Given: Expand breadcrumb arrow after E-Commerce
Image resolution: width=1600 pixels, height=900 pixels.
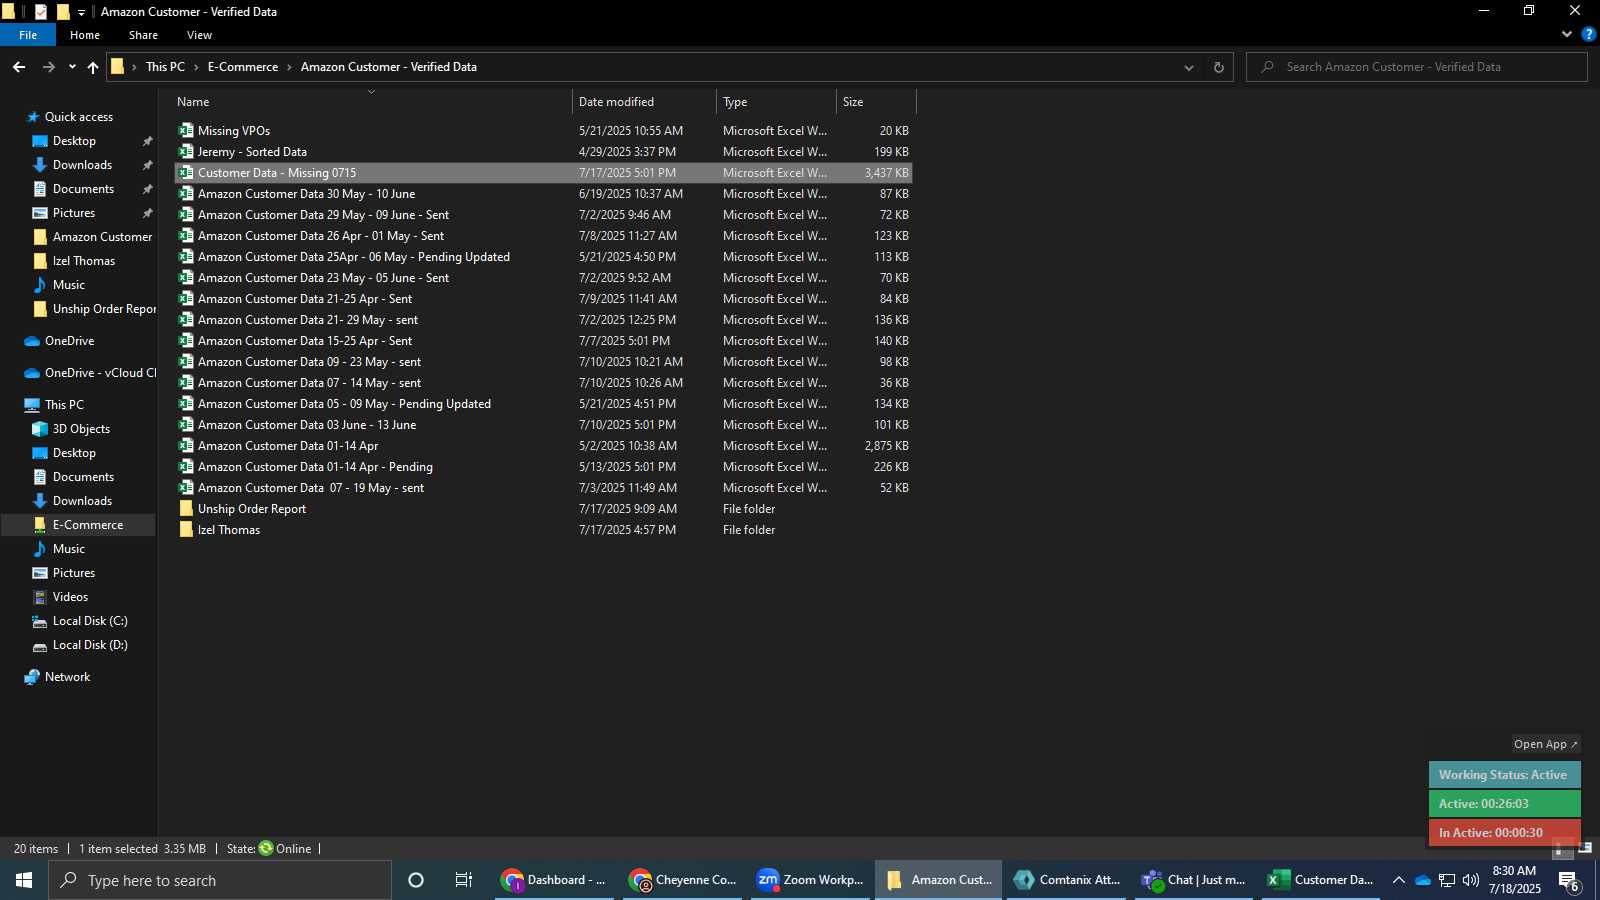Looking at the screenshot, I should [290, 67].
